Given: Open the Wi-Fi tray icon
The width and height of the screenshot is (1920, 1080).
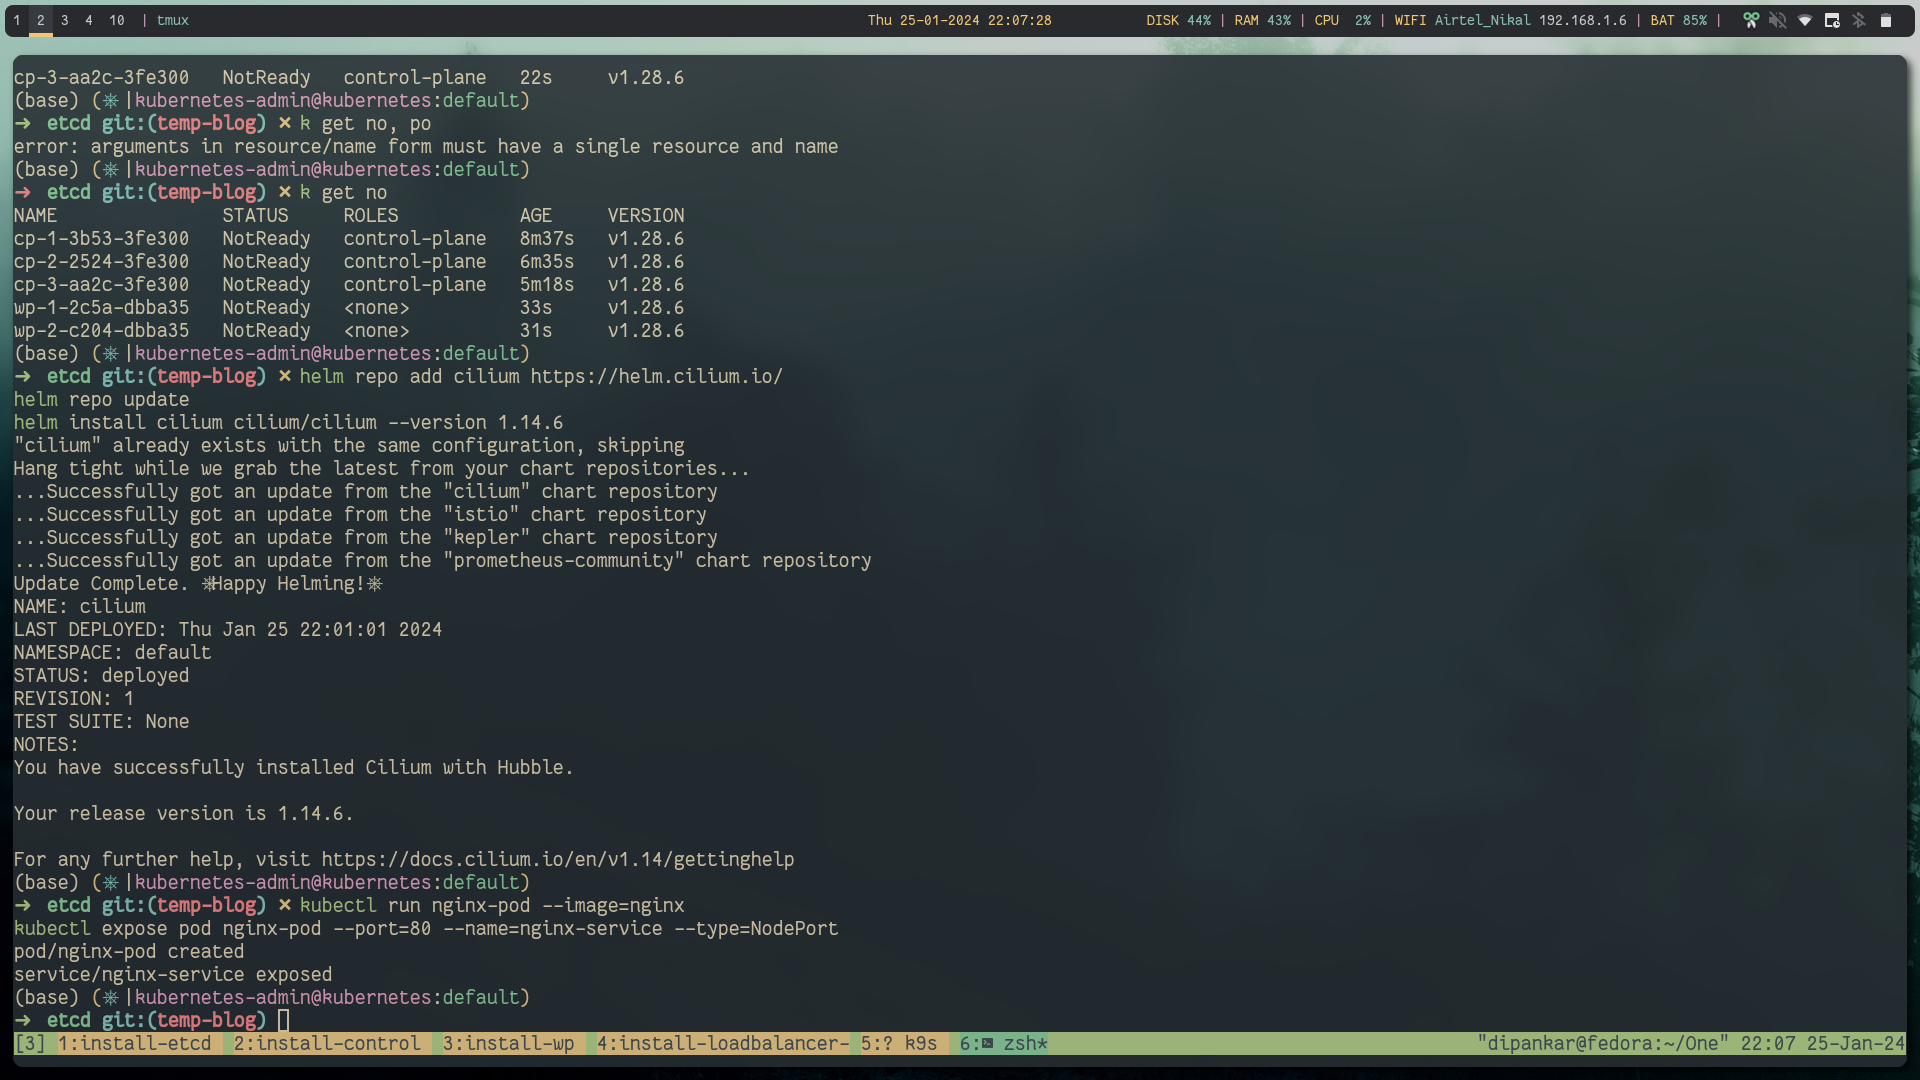Looking at the screenshot, I should [1805, 20].
